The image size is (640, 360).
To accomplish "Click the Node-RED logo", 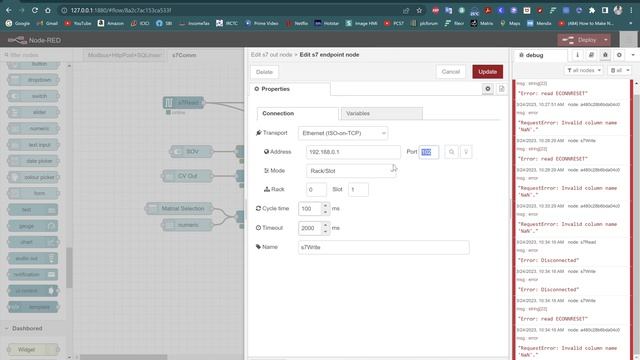I will click(34, 40).
